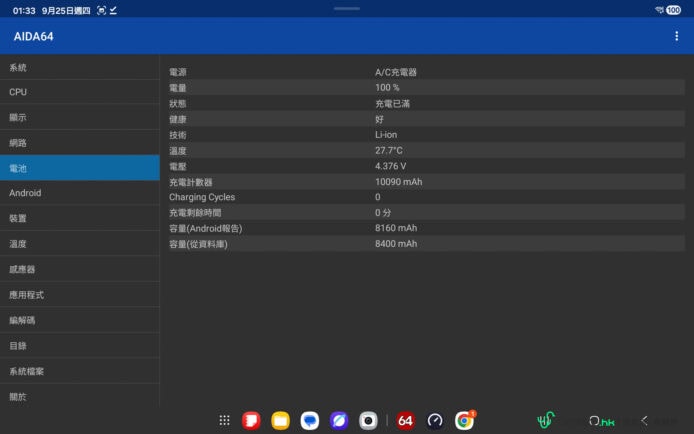694x434 pixels.
Task: Tap the battery 100 indicator in status bar
Action: pos(674,10)
